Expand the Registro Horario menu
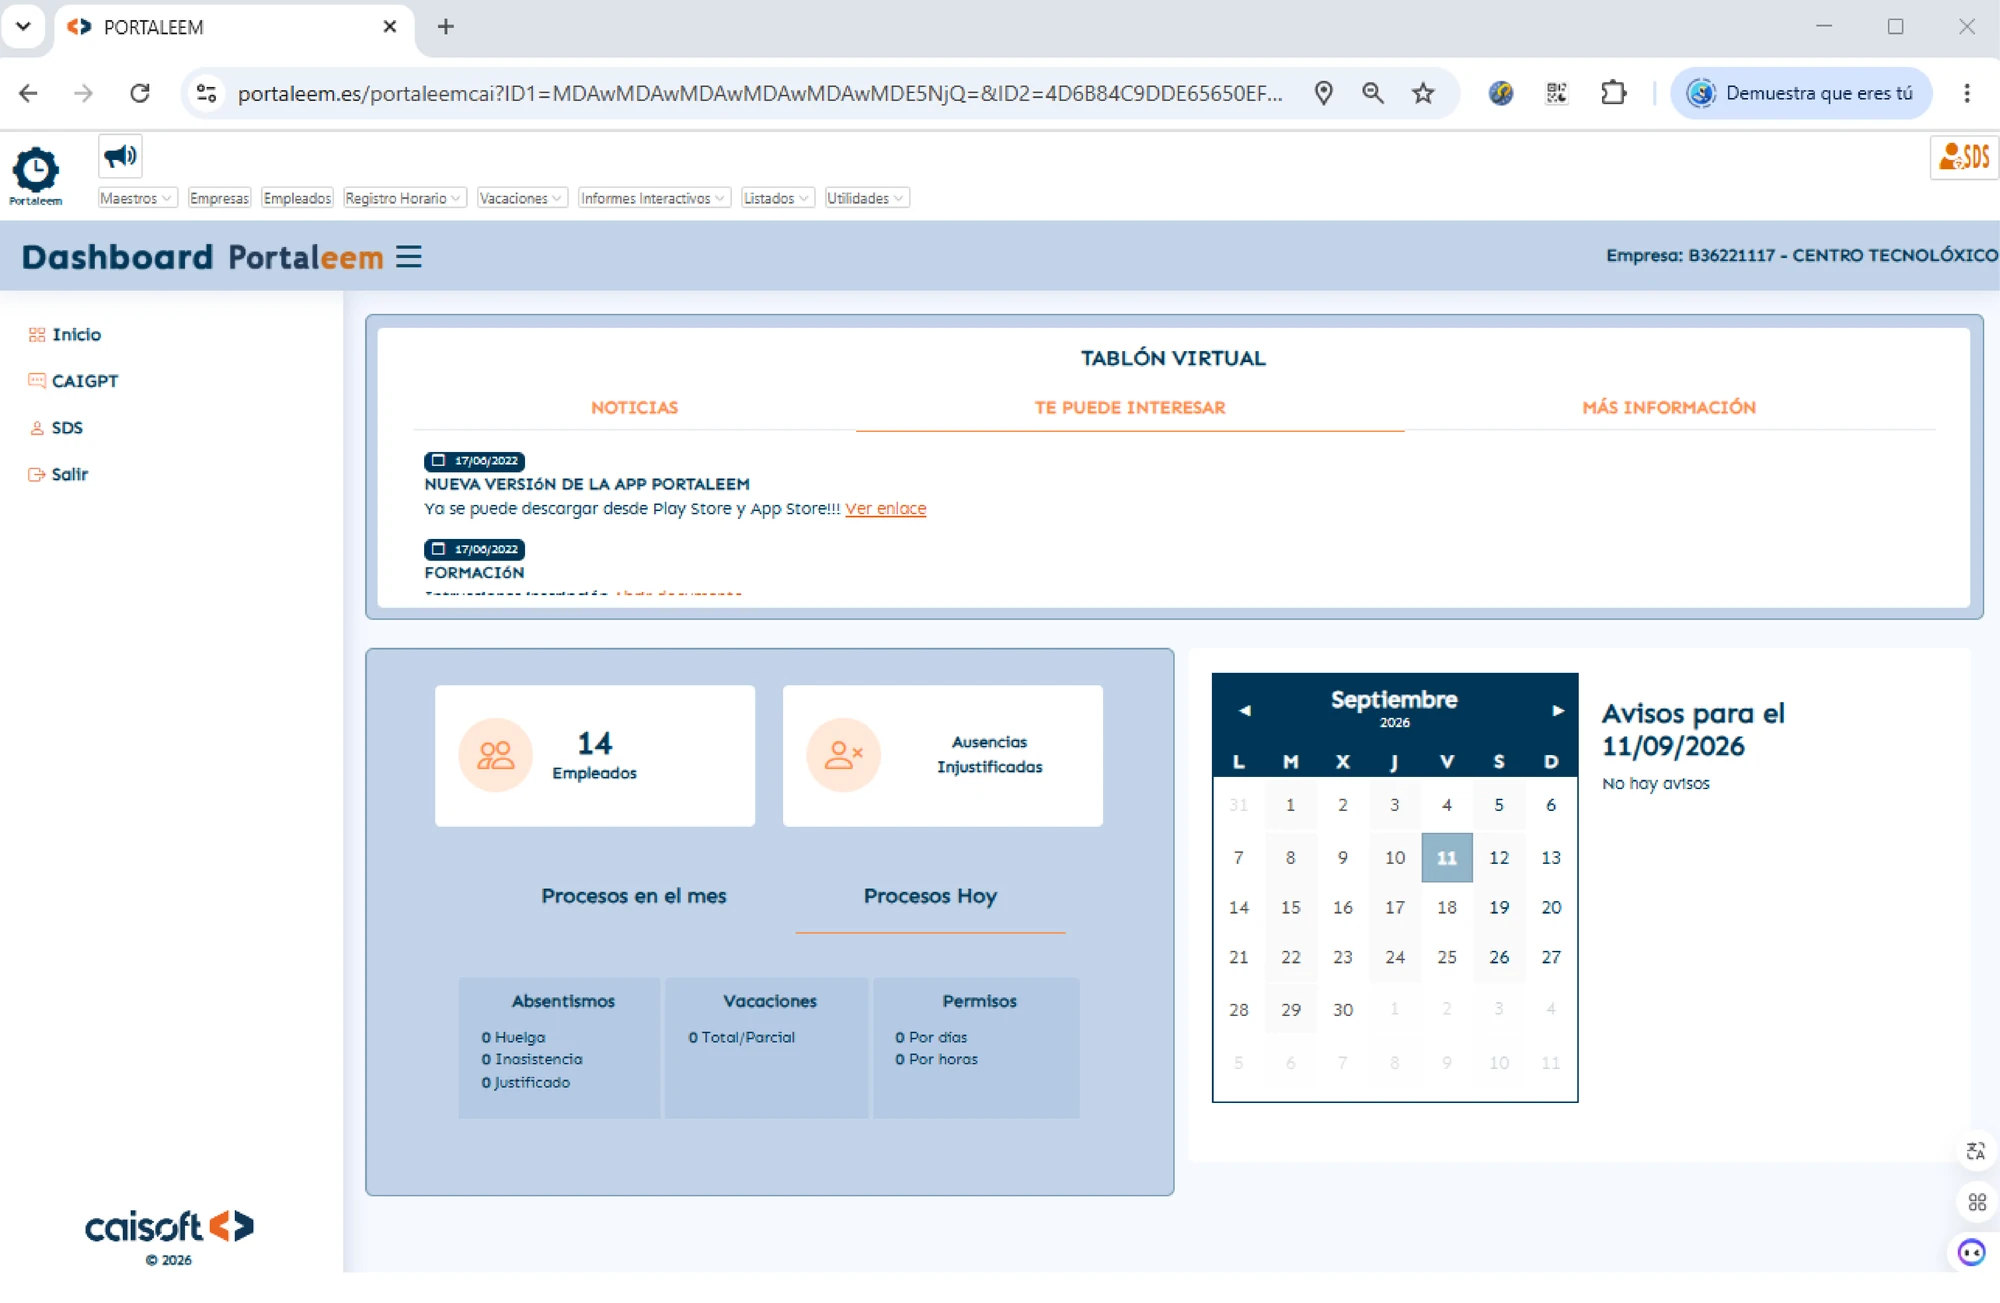 [404, 198]
